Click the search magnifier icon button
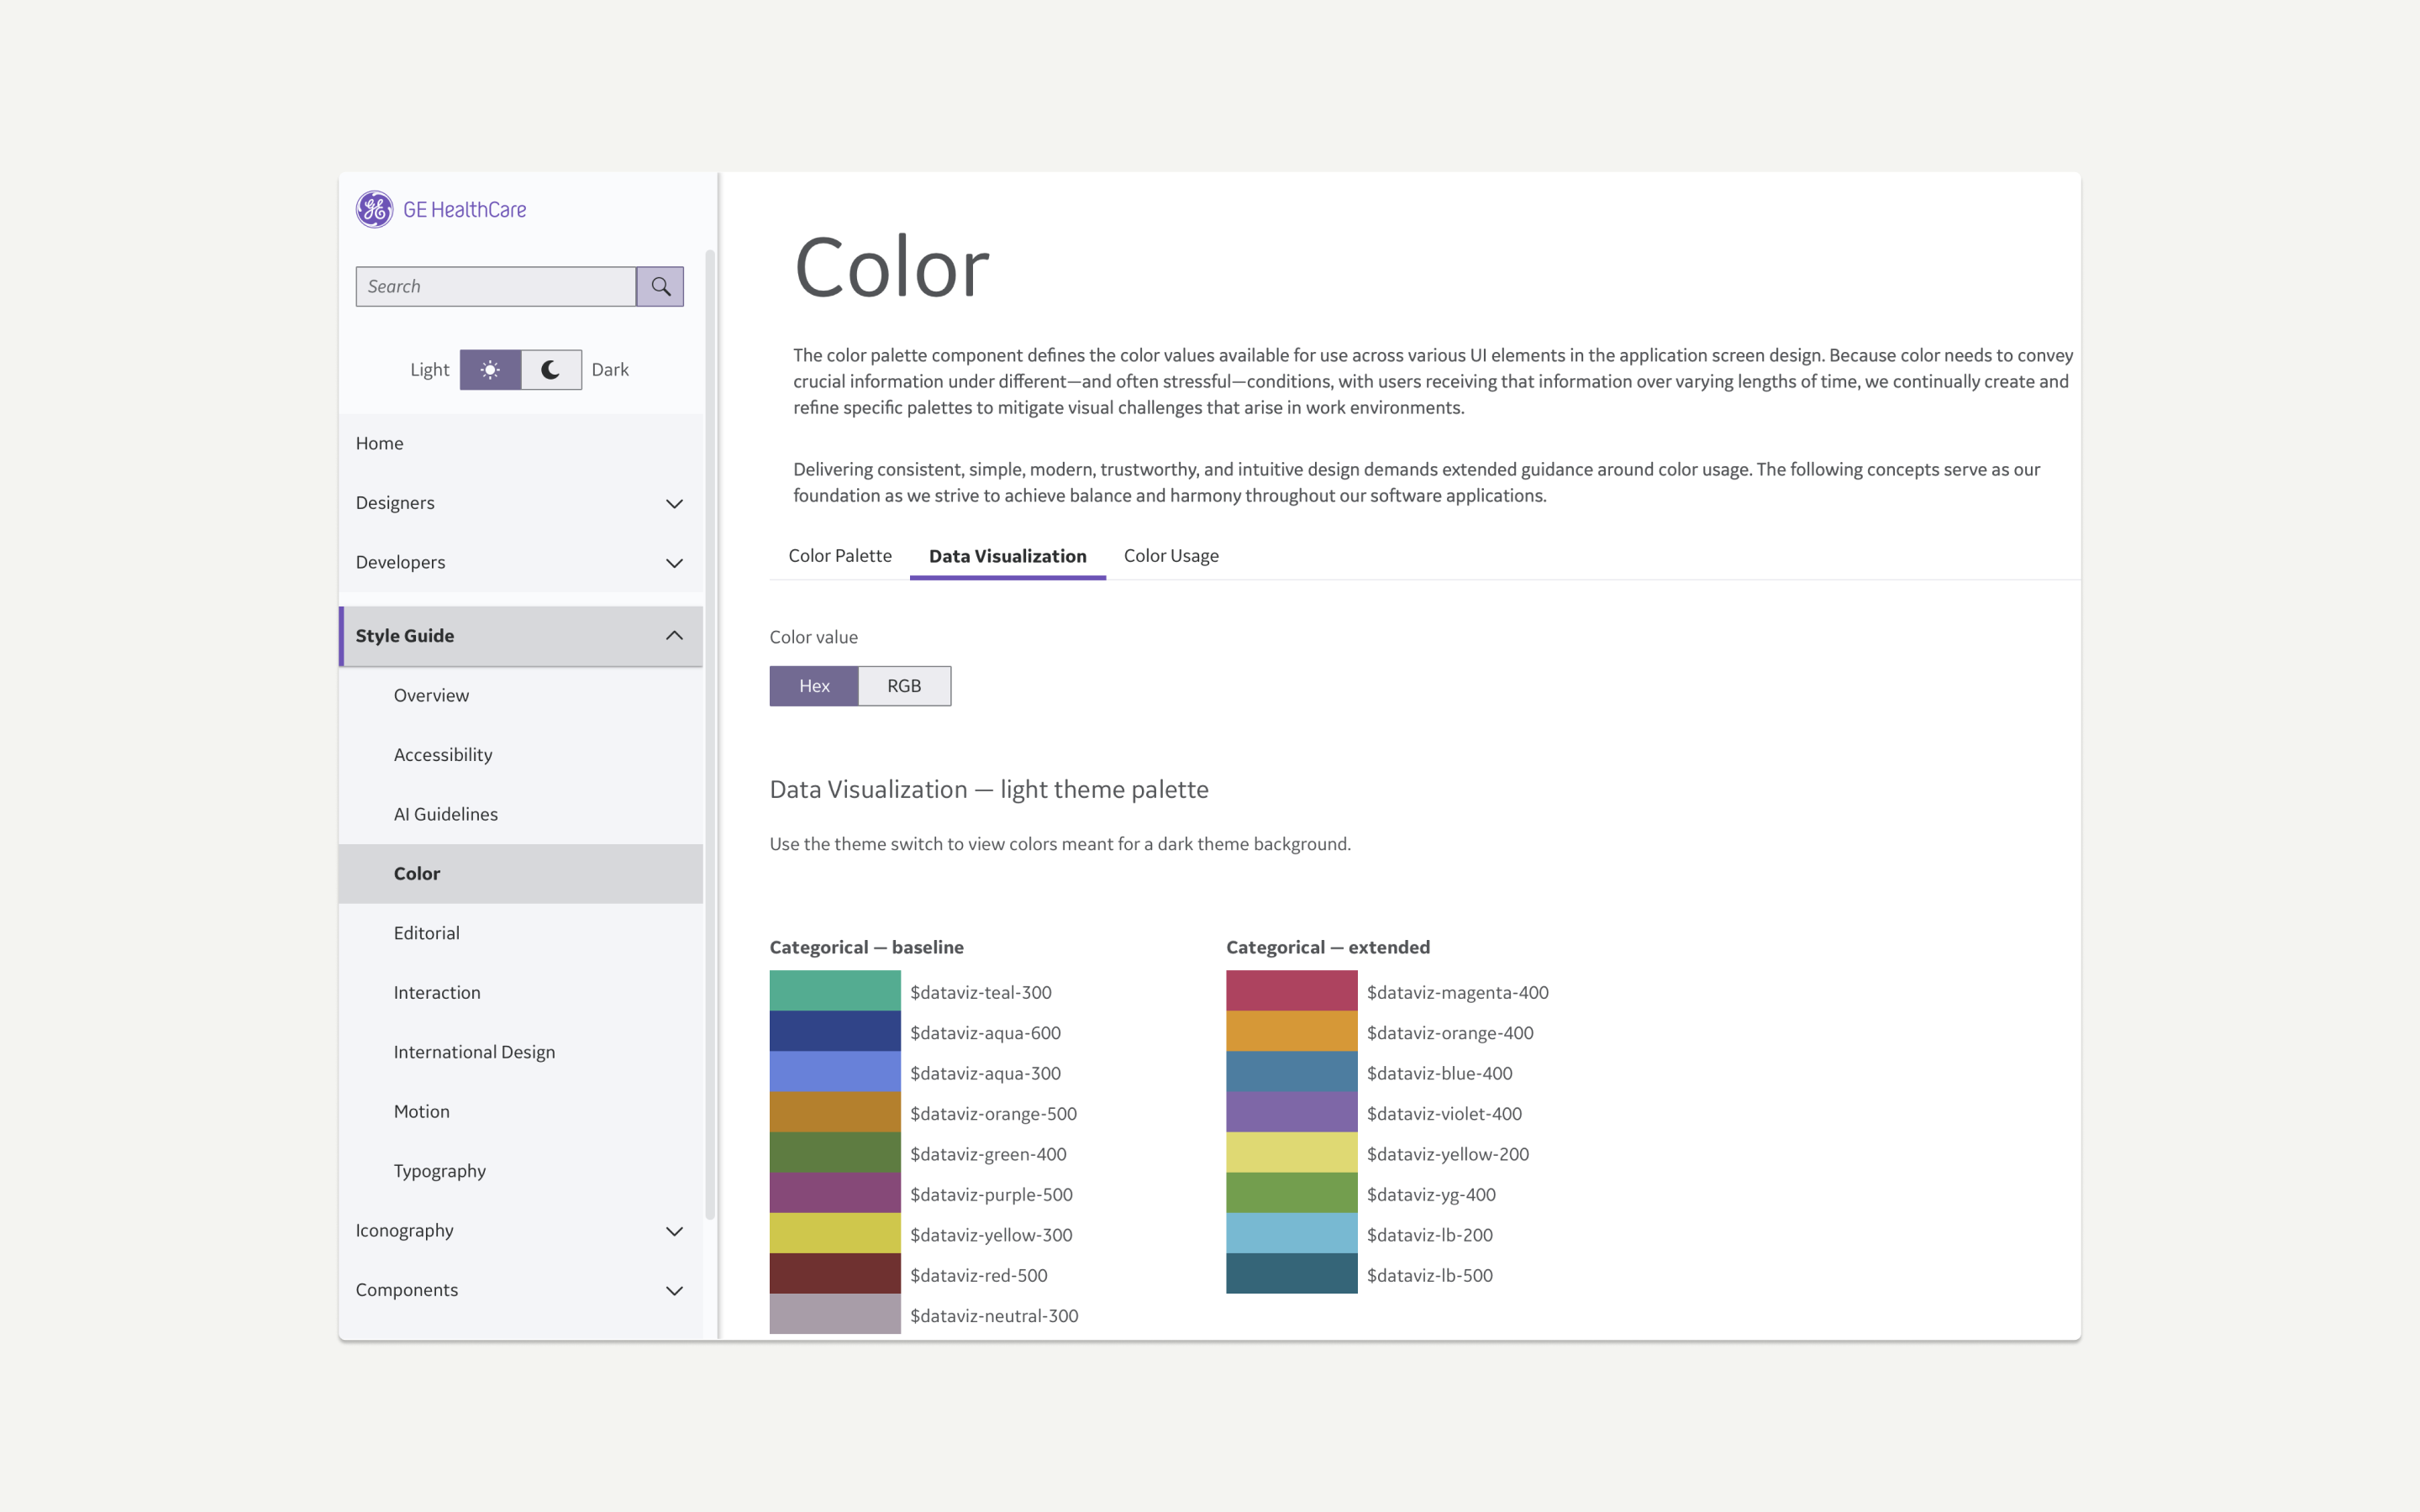Viewport: 2420px width, 1512px height. (660, 286)
